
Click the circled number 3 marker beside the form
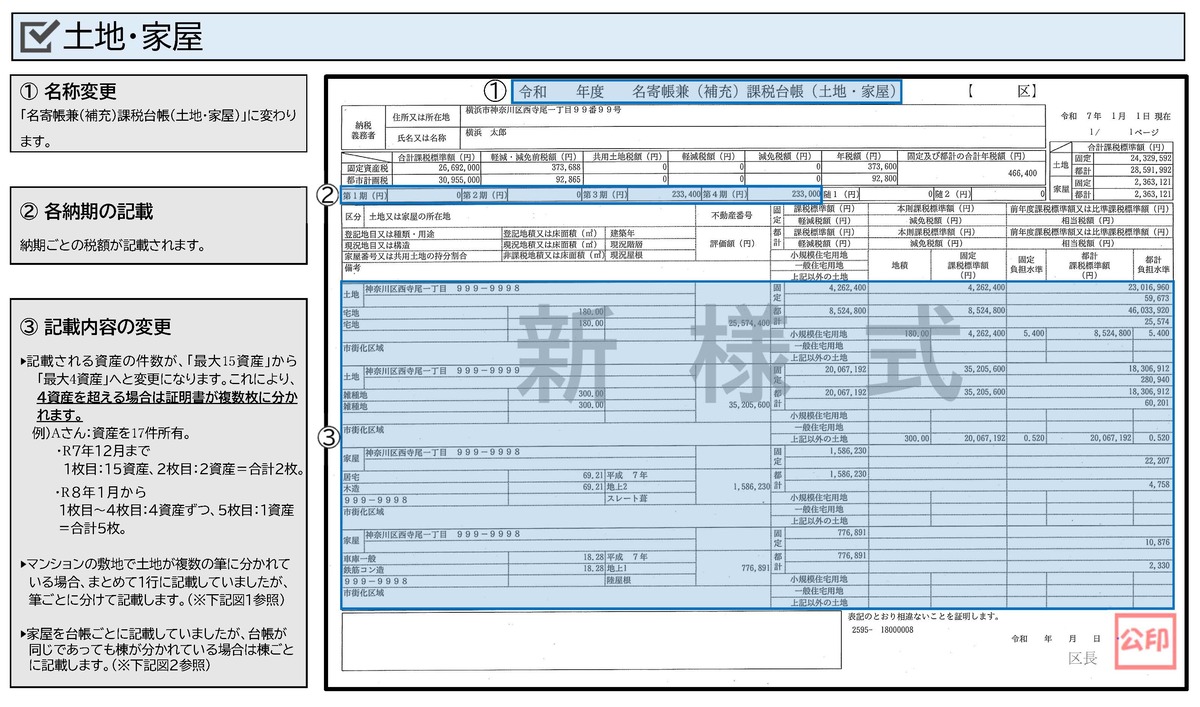click(326, 437)
